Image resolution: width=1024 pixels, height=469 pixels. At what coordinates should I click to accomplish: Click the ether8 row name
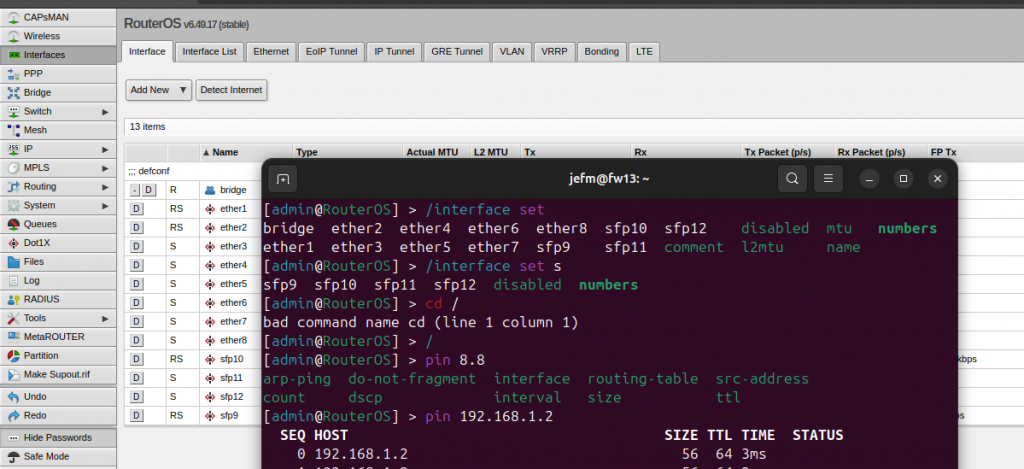pyautogui.click(x=233, y=340)
